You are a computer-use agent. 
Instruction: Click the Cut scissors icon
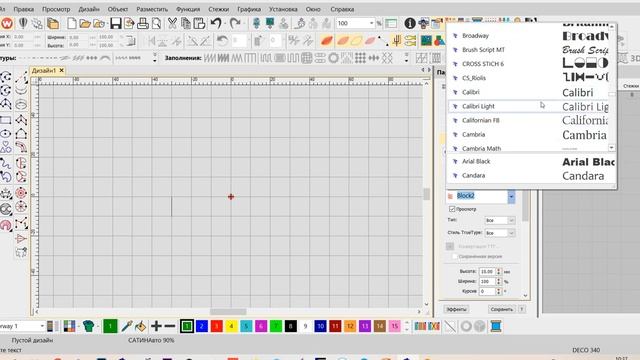pyautogui.click(x=172, y=24)
